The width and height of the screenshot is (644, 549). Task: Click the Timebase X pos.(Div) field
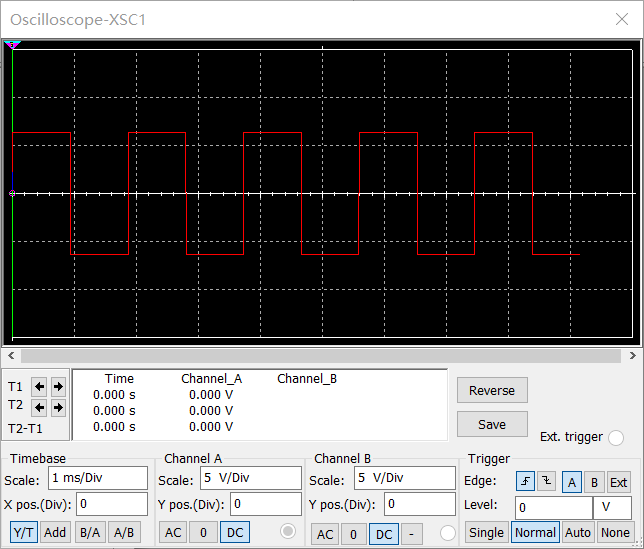[x=112, y=504]
